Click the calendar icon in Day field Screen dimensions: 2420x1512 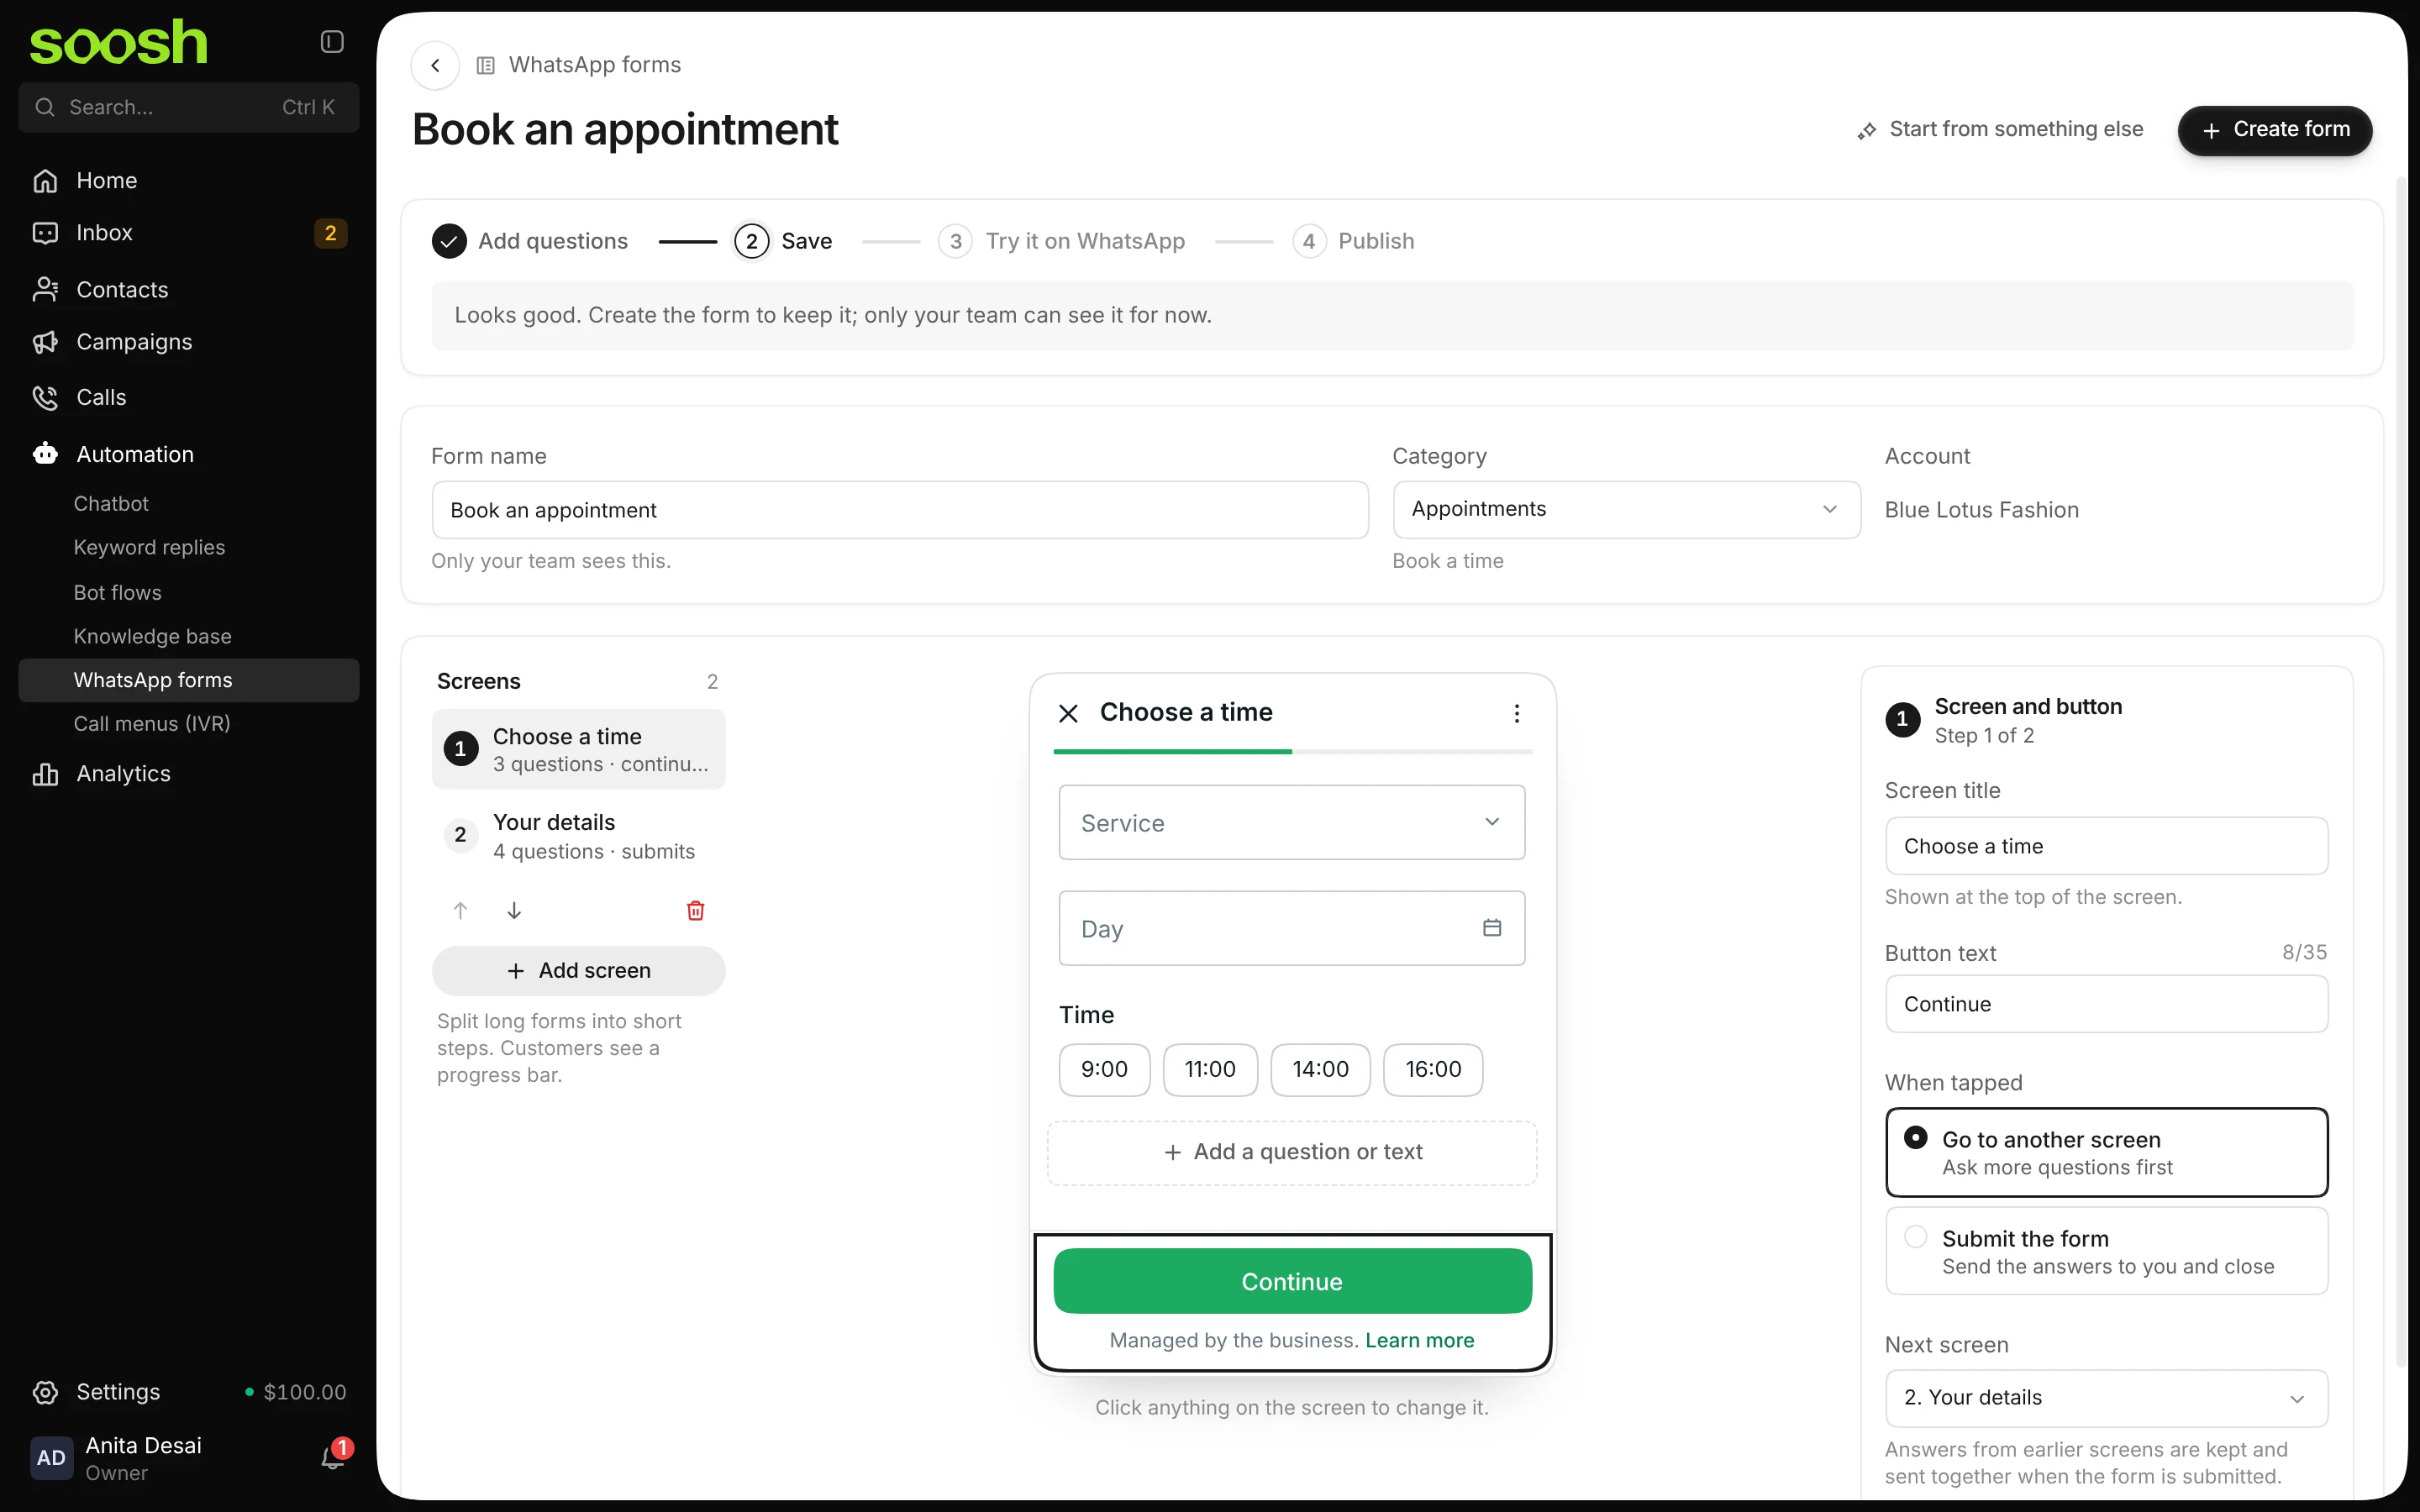1492,927
